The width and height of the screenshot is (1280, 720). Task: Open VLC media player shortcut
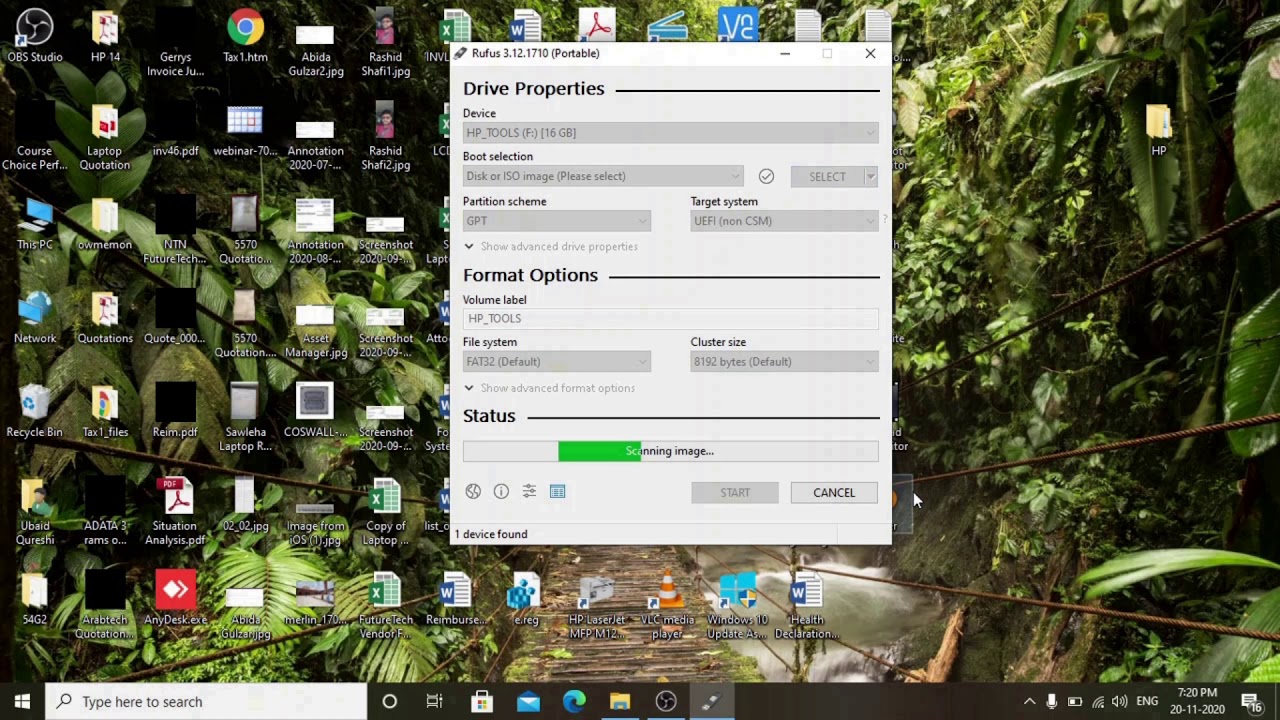click(667, 606)
